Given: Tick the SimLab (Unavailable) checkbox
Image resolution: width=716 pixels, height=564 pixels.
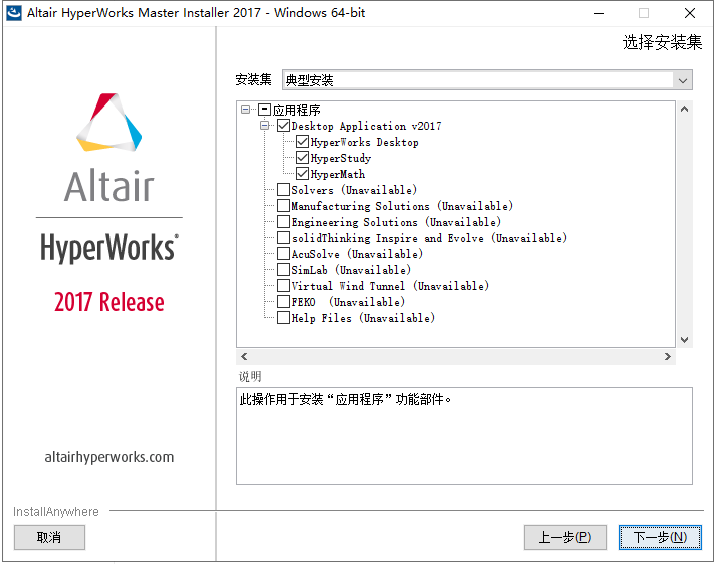Looking at the screenshot, I should tap(284, 269).
